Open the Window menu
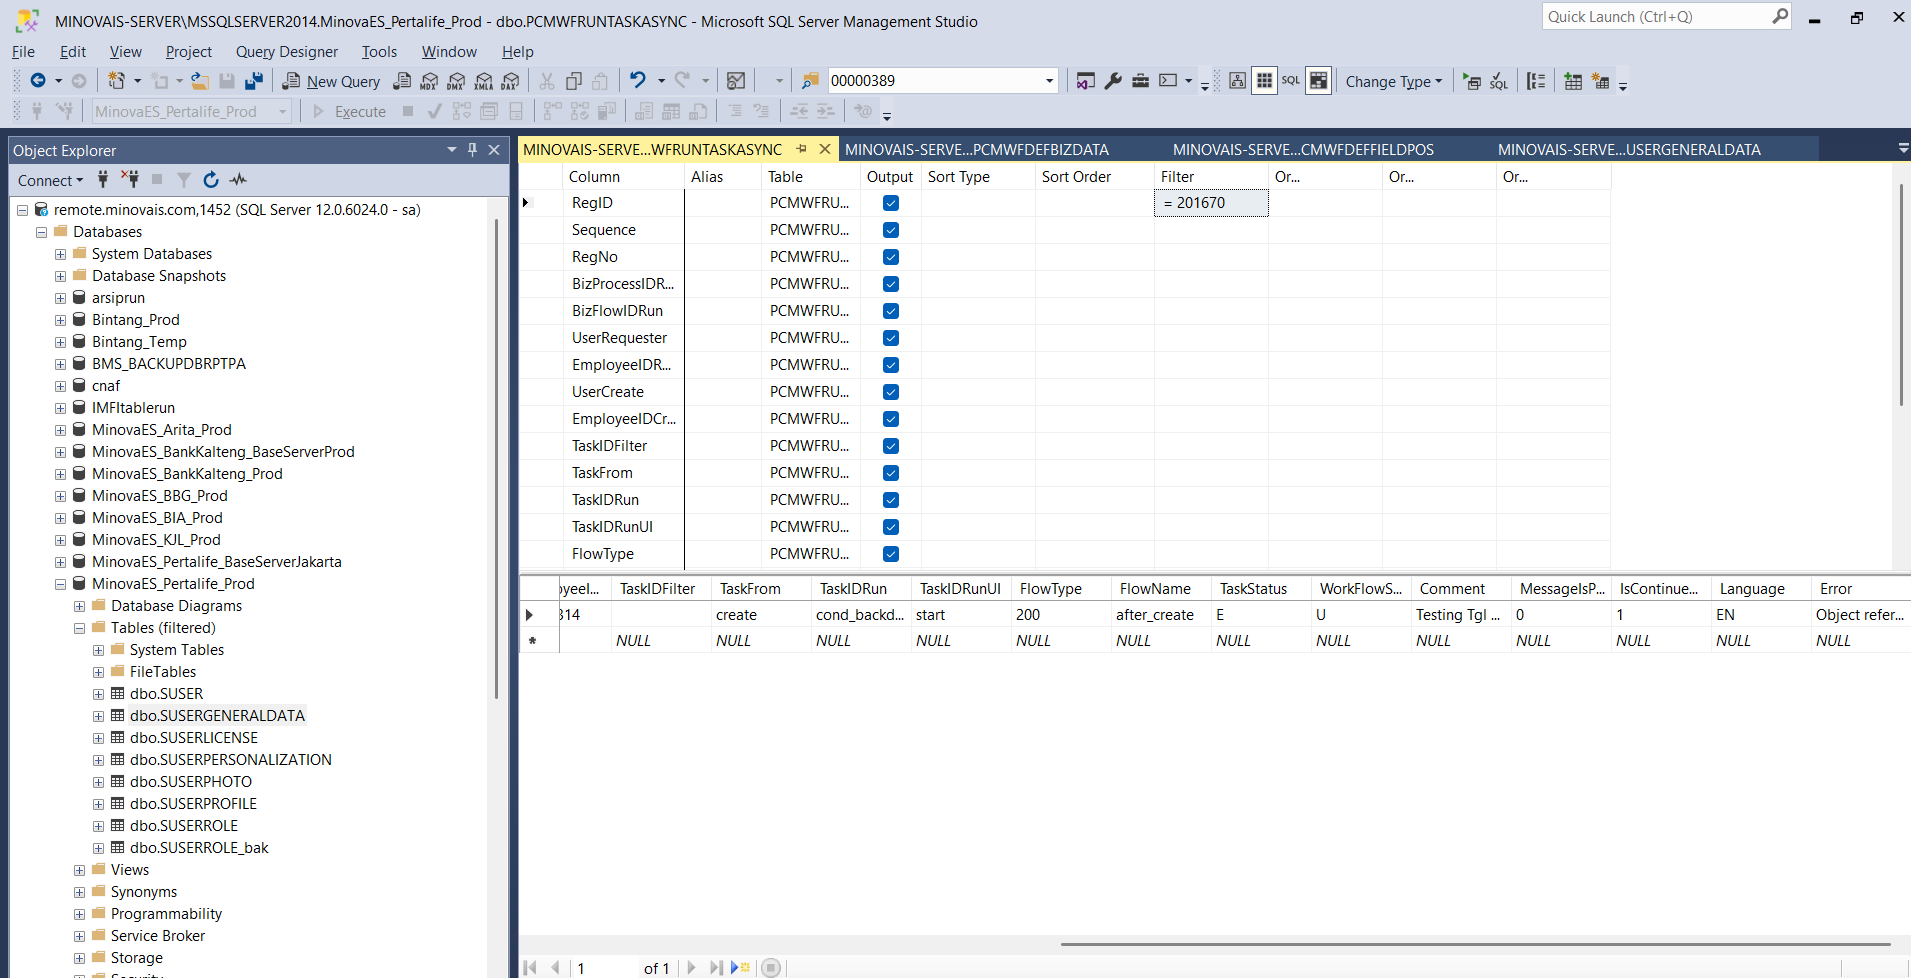Screen dimensions: 1911x978 (449, 51)
